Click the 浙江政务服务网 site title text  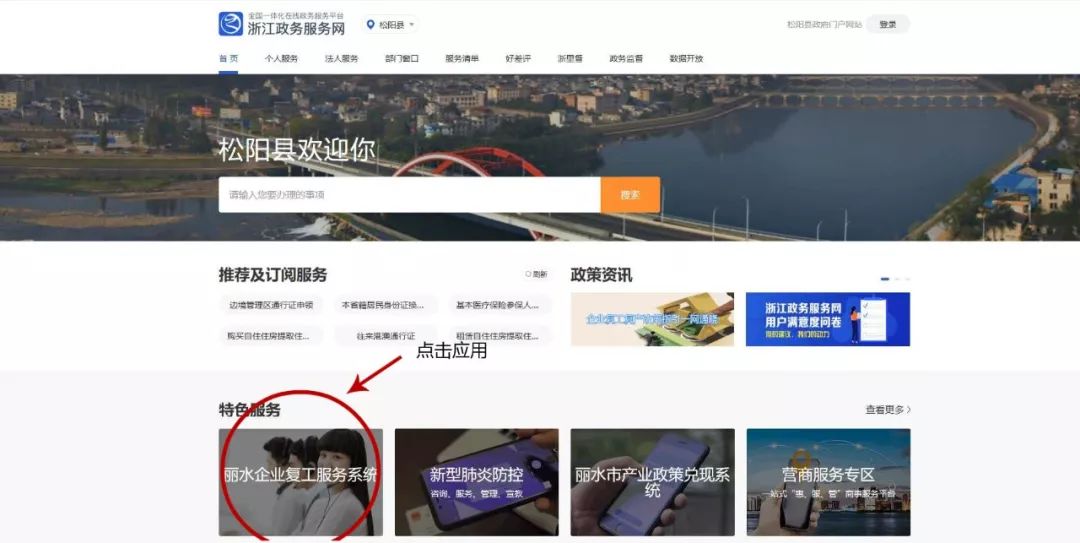[296, 28]
